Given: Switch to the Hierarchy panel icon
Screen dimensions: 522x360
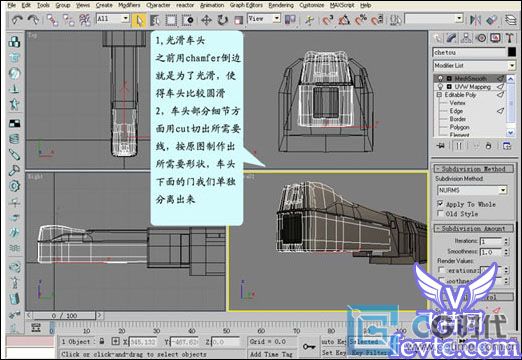Looking at the screenshot, I should pos(467,38).
